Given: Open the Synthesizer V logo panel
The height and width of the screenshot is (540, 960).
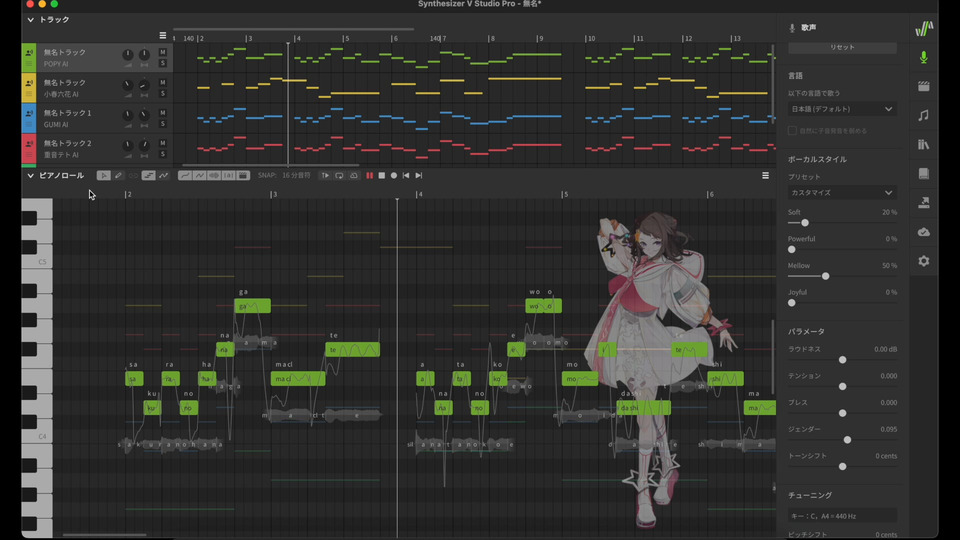Looking at the screenshot, I should point(924,28).
